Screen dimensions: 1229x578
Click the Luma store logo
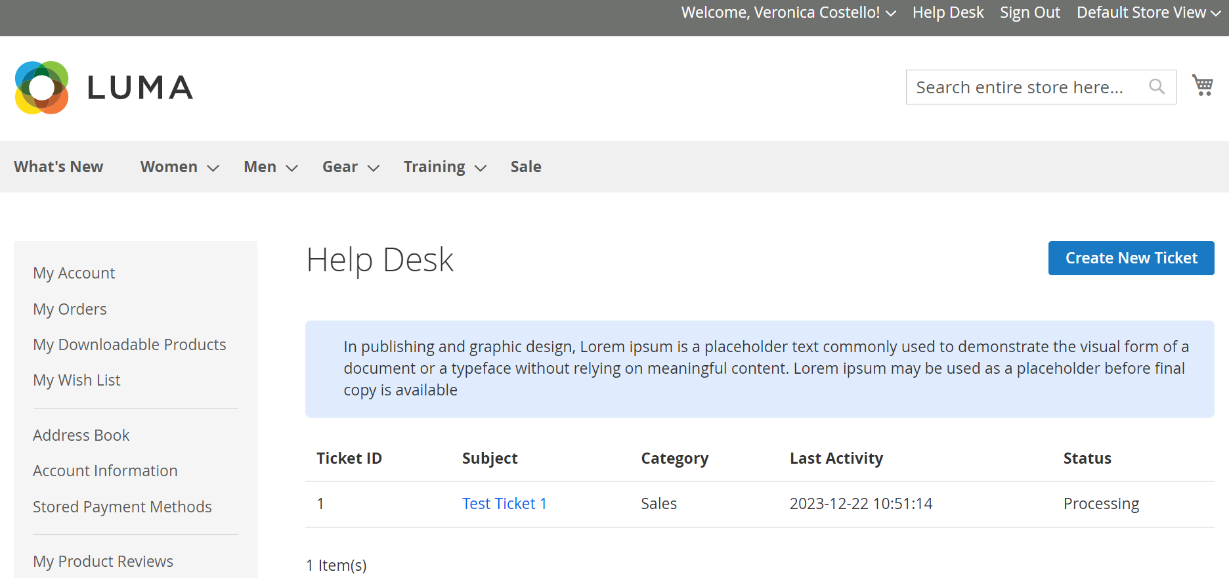pos(103,87)
